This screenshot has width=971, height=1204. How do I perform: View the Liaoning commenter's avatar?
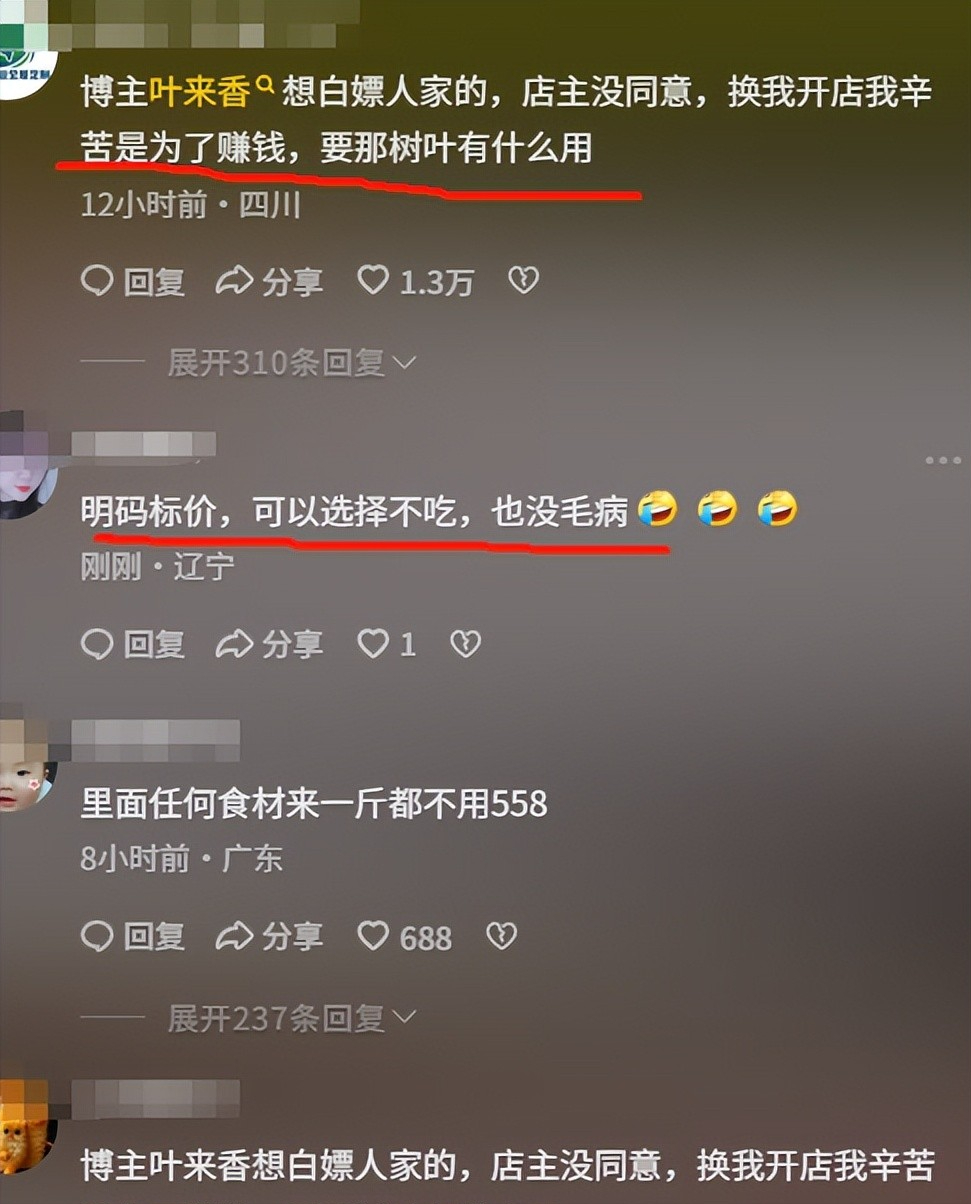[x=28, y=466]
